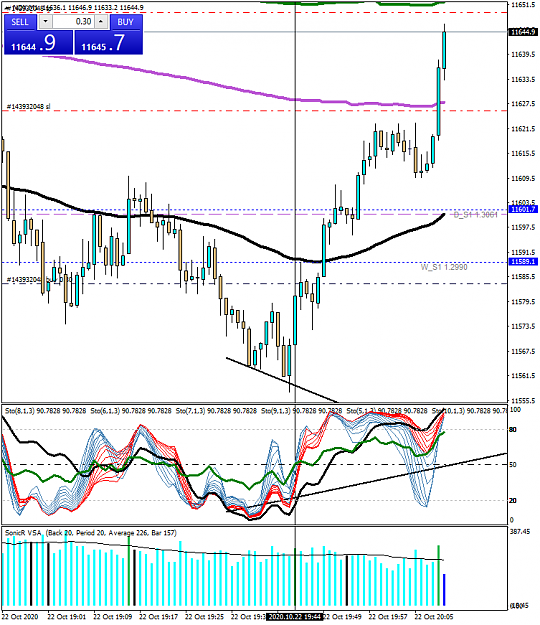Click the 387.45 volume scale value
The width and height of the screenshot is (540, 625).
pyautogui.click(x=520, y=532)
